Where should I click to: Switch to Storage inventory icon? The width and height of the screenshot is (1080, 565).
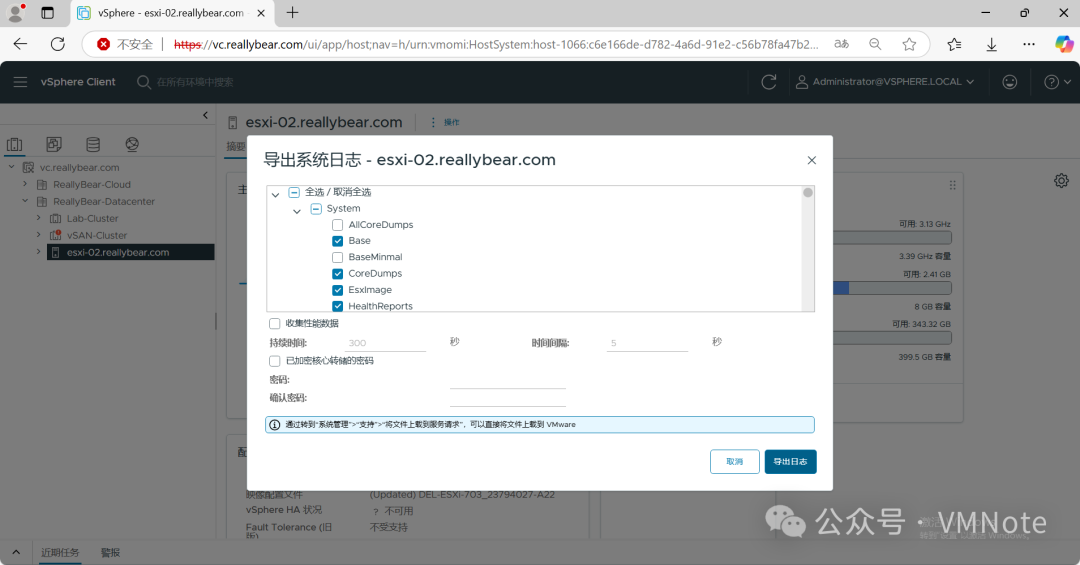93,144
